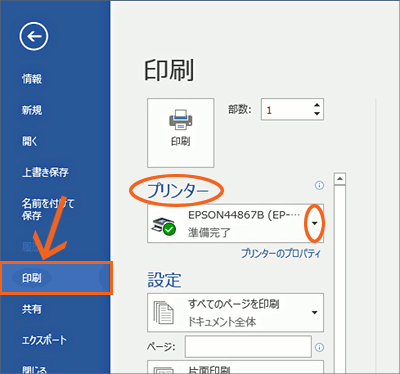Open 共有 in the sidebar
Viewport: 400px width, 374px height.
32,309
